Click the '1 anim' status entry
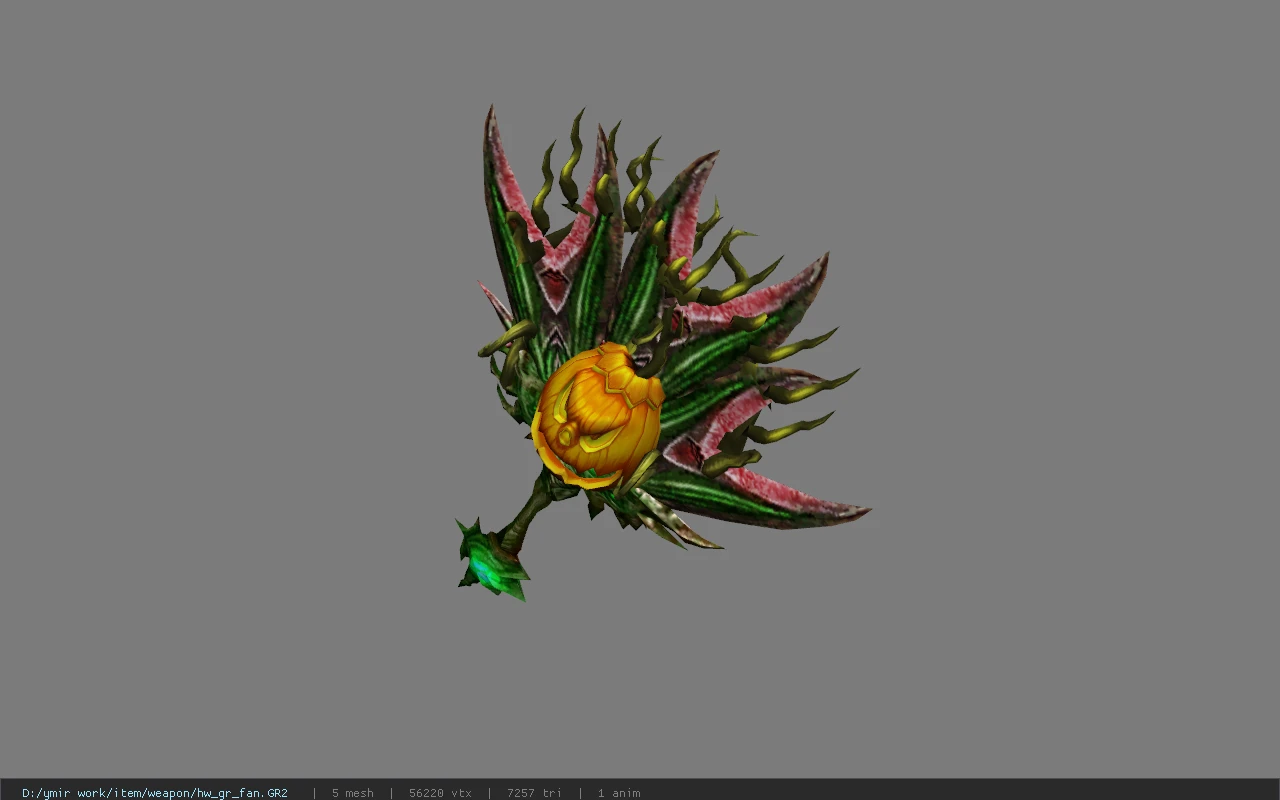Image resolution: width=1280 pixels, height=800 pixels. 619,793
